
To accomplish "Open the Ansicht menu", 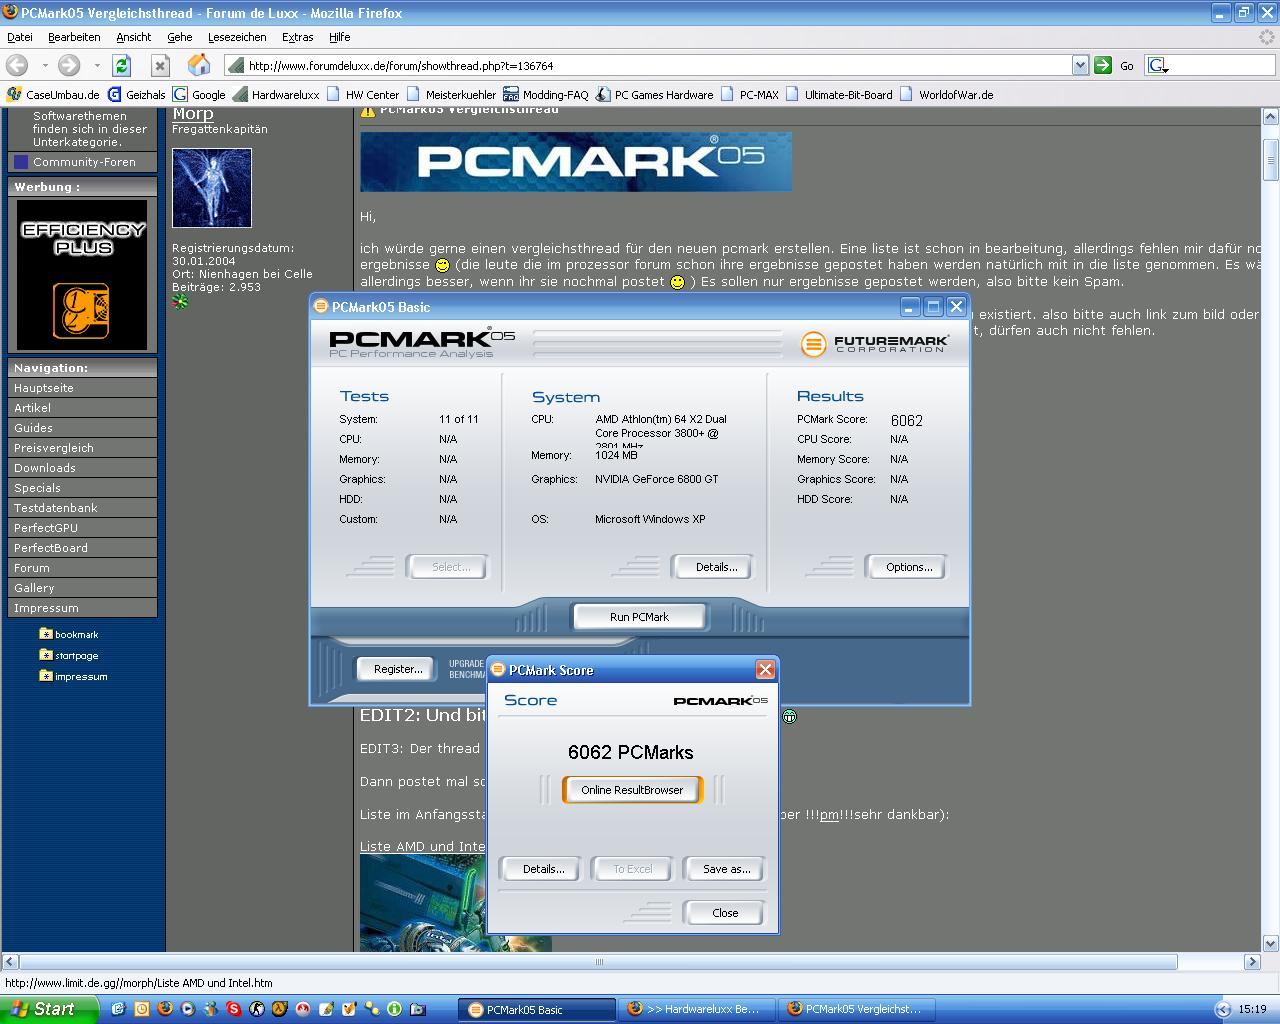I will point(133,37).
